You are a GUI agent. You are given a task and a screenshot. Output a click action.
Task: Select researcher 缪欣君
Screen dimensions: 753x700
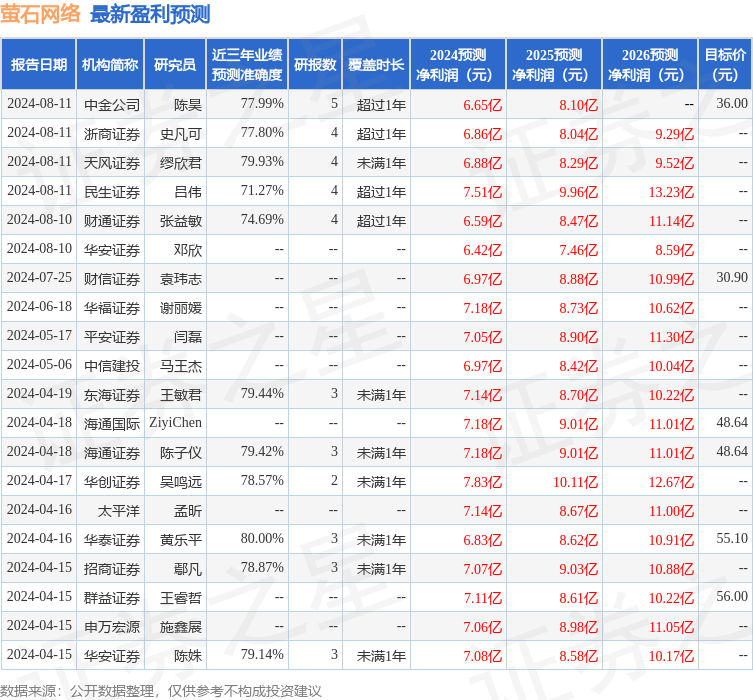tap(181, 163)
